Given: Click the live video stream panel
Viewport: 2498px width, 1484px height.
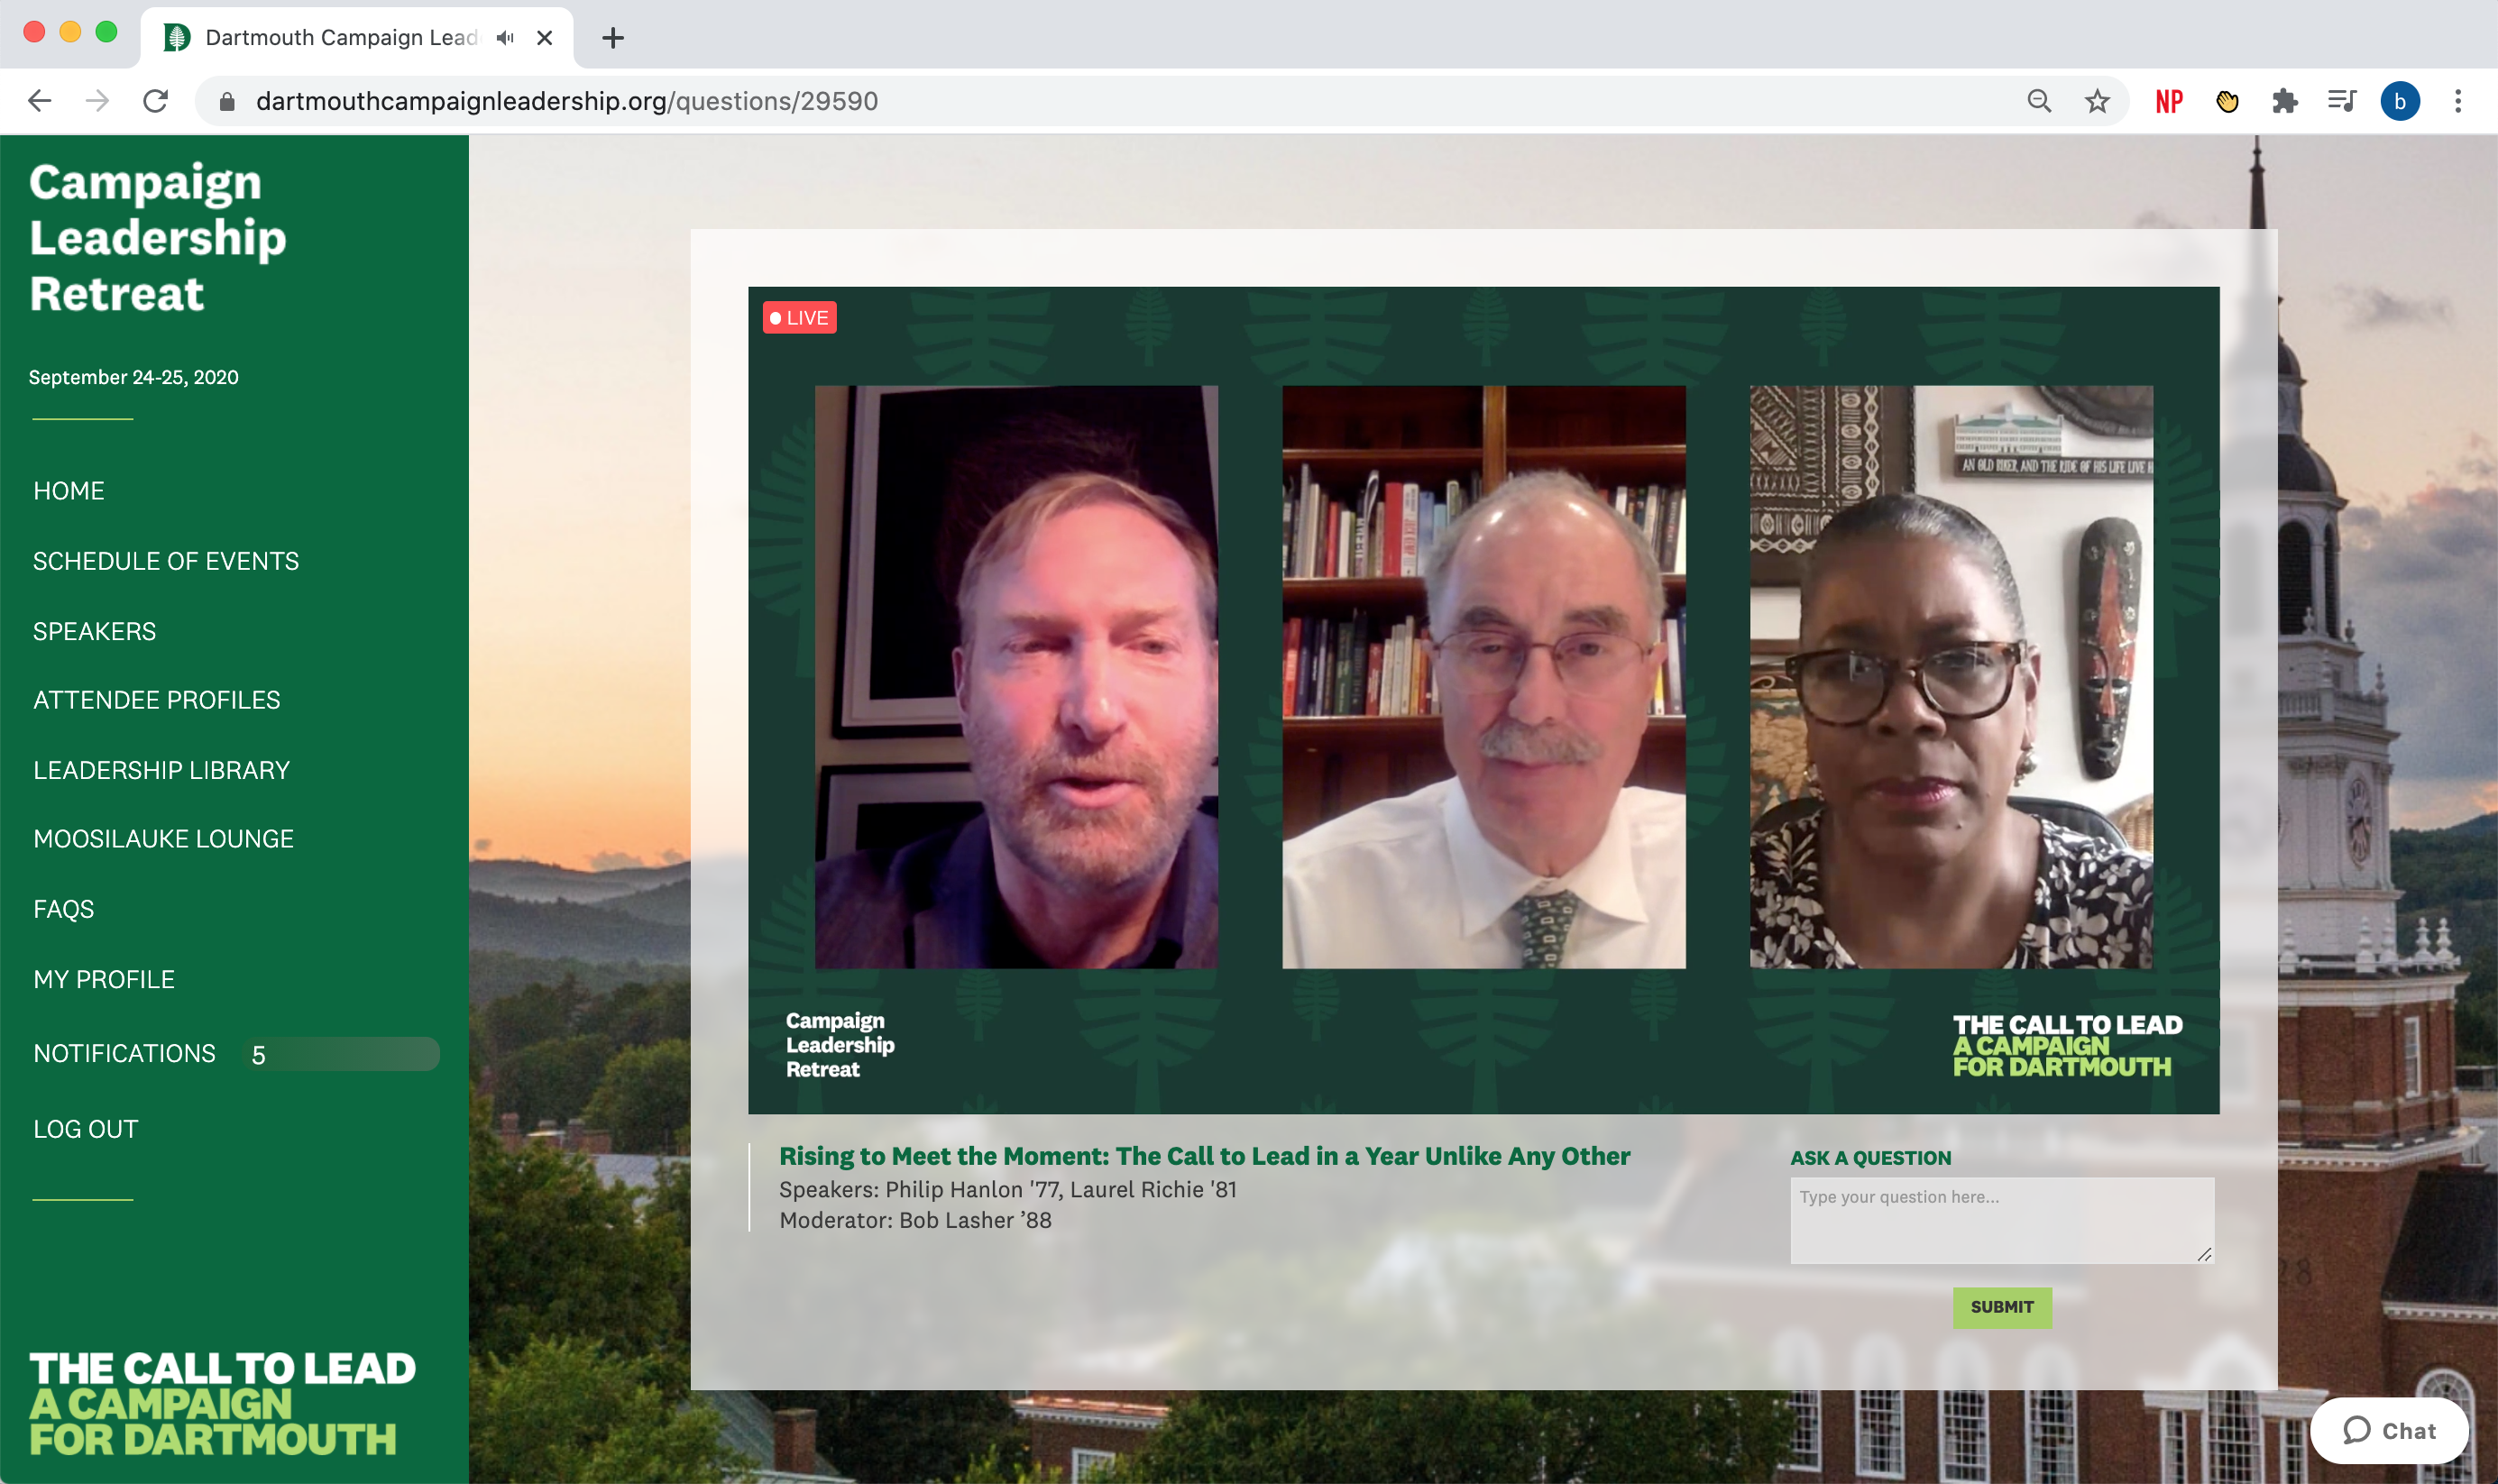Looking at the screenshot, I should [x=1483, y=700].
